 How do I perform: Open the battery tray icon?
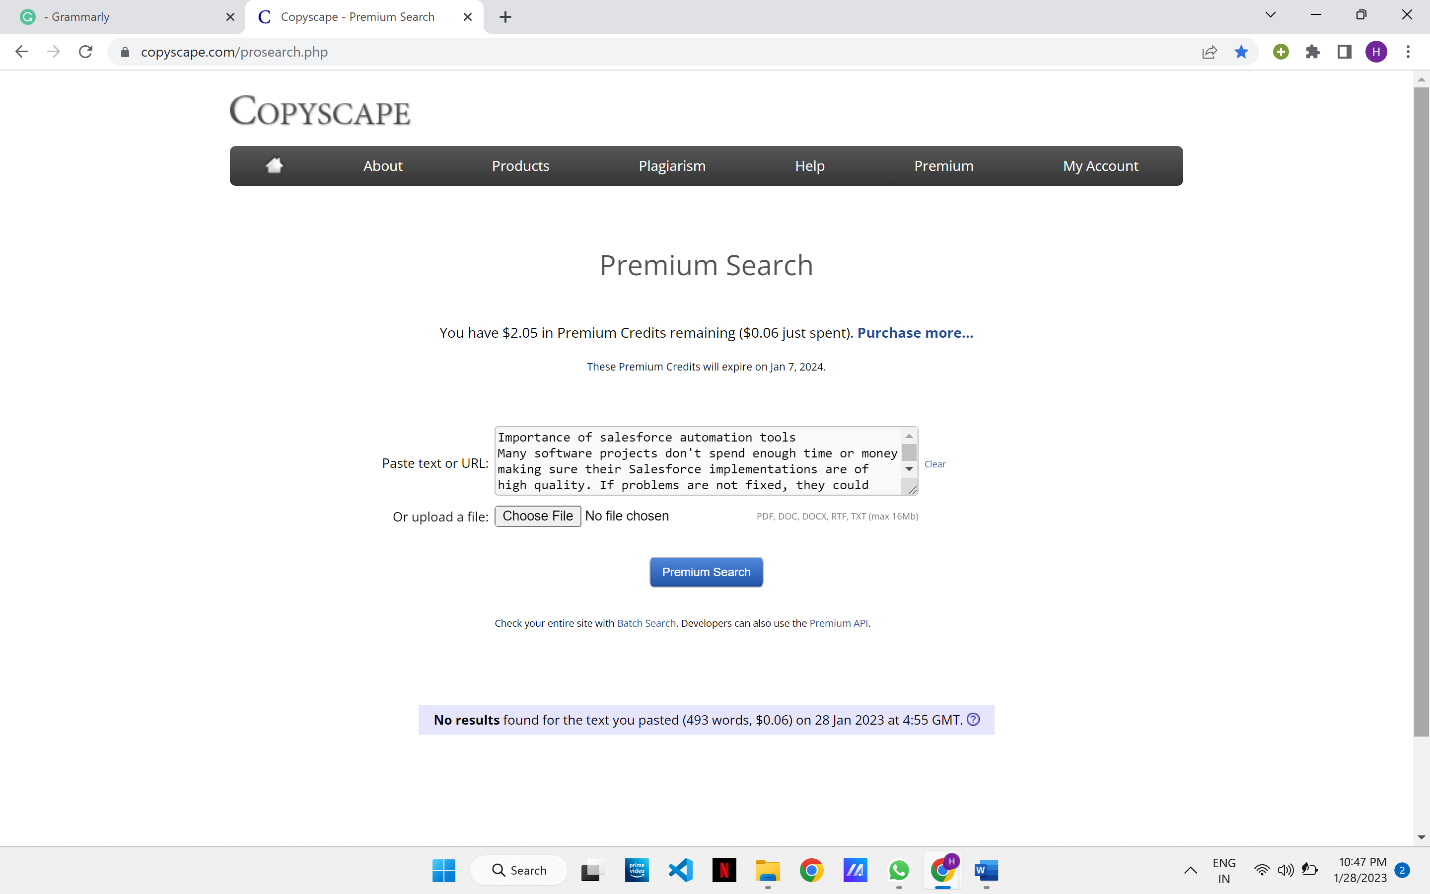click(x=1310, y=871)
